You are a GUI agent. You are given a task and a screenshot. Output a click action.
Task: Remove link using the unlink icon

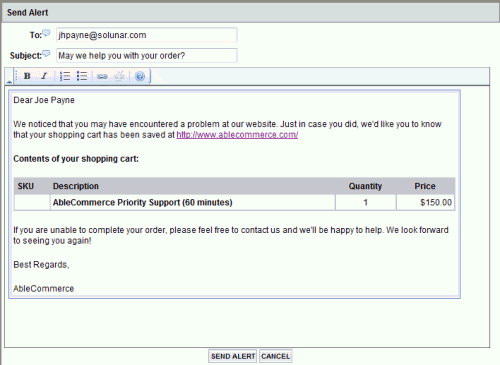(119, 76)
